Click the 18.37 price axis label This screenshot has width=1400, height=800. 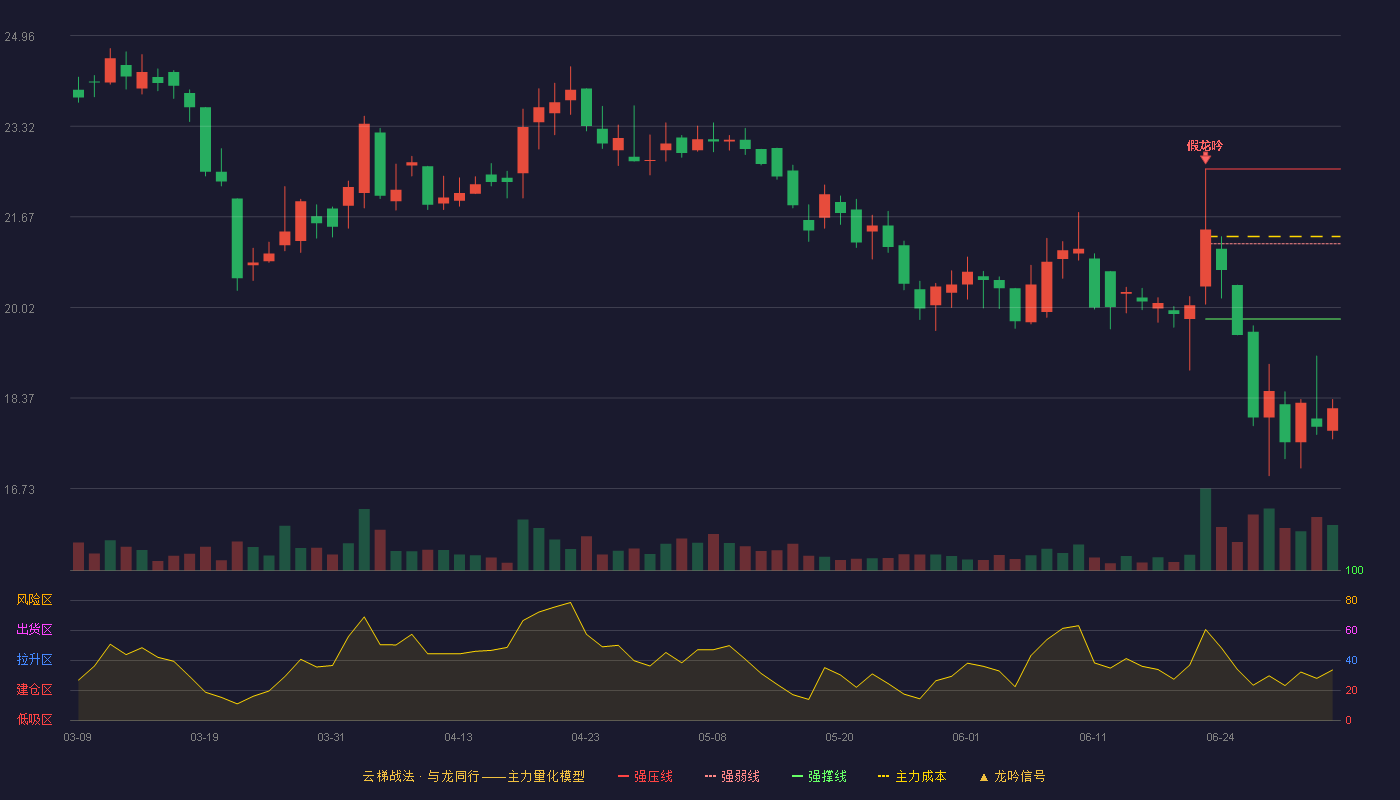[x=19, y=398]
